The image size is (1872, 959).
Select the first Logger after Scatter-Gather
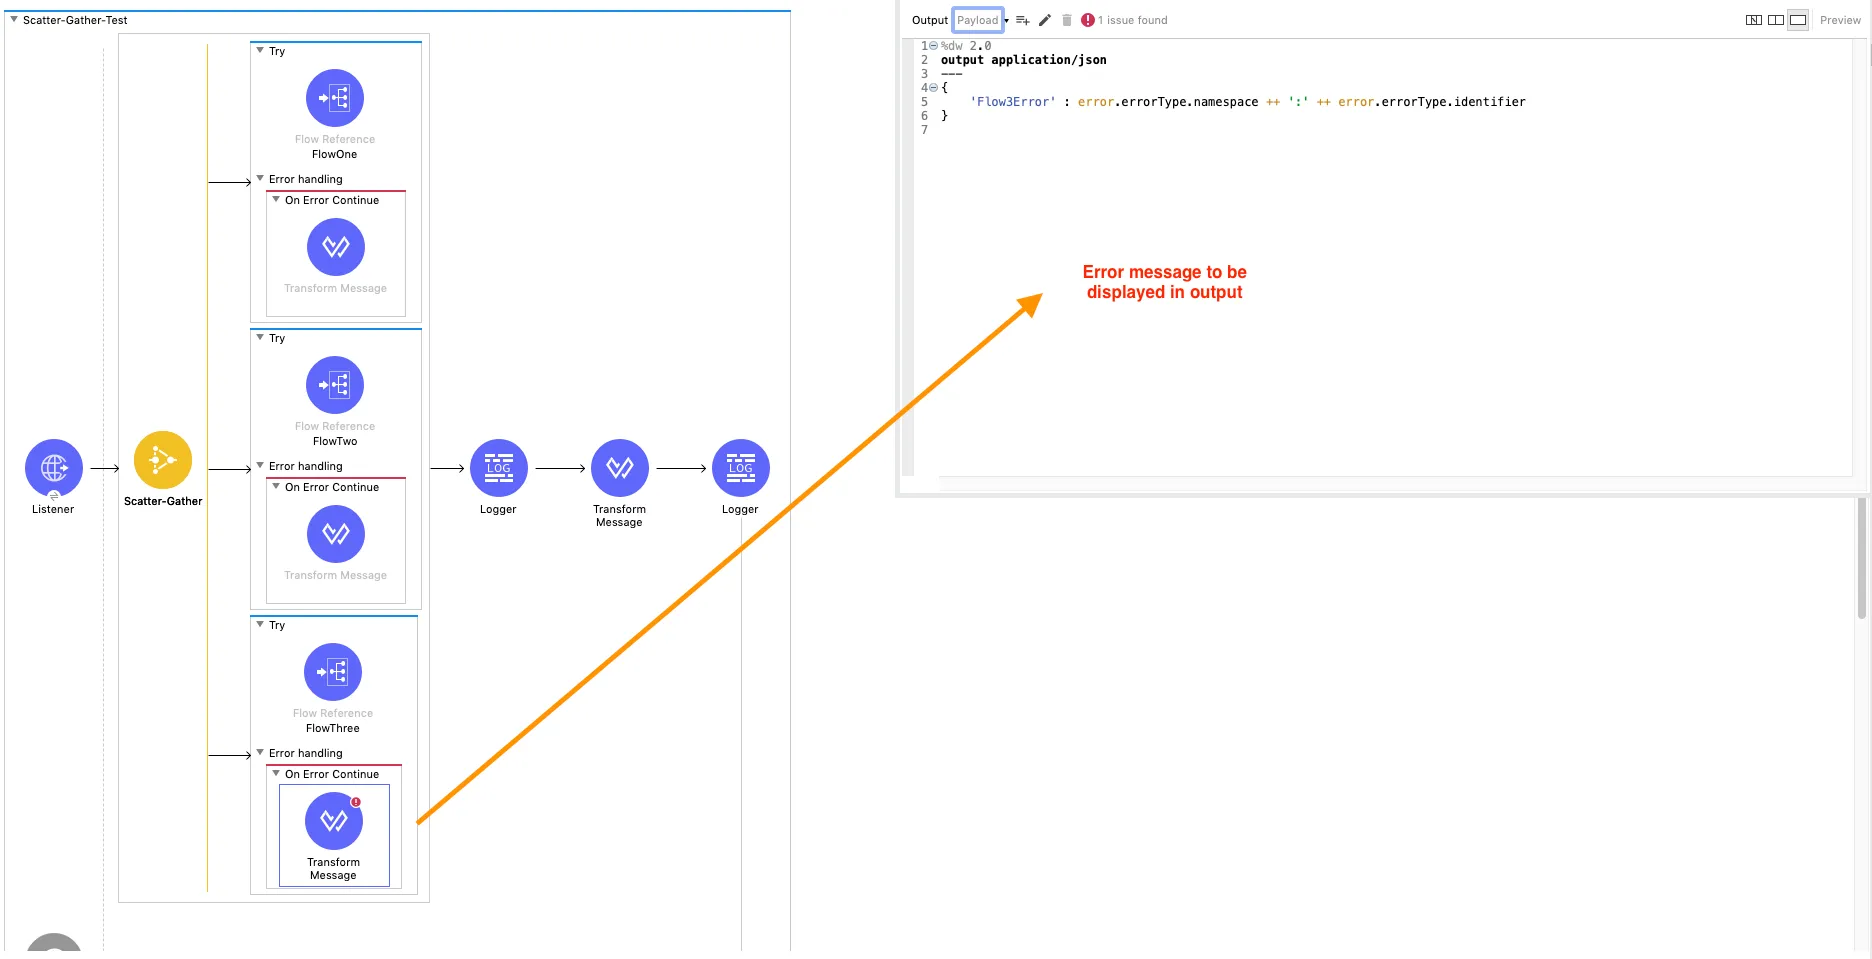(x=499, y=467)
